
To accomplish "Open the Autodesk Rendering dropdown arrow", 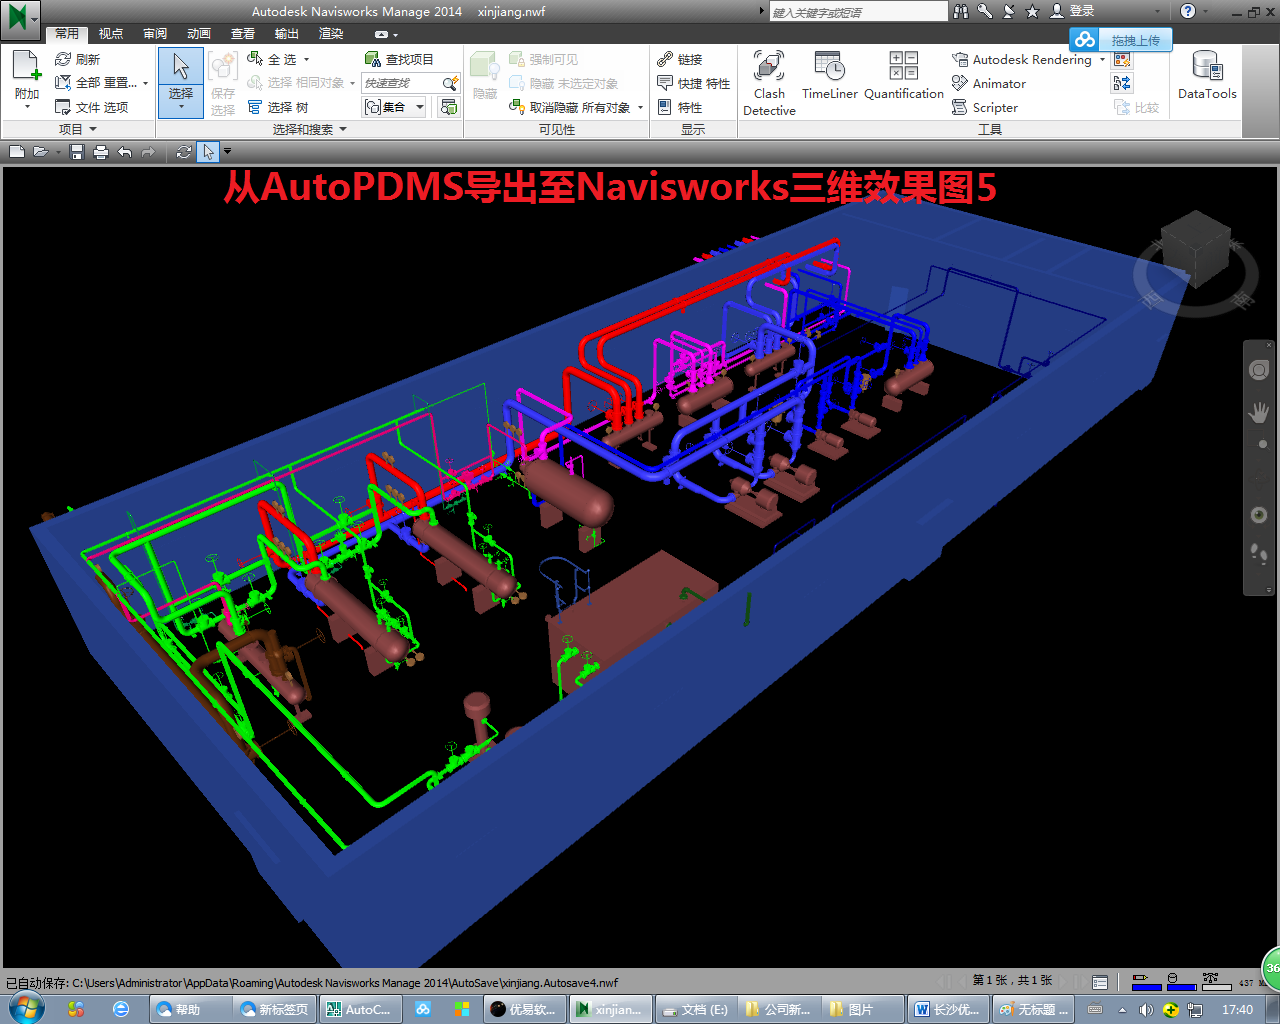I will point(1103,60).
